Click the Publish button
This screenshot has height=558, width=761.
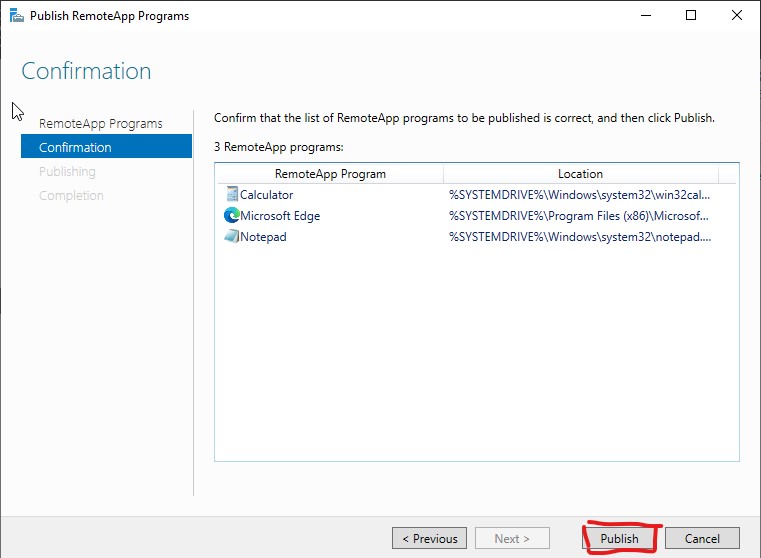(619, 539)
